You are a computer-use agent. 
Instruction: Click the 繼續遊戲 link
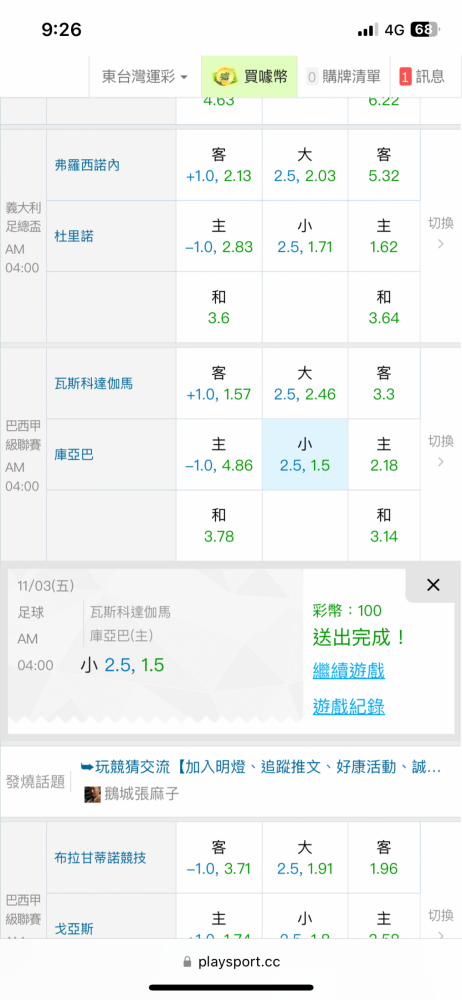tap(348, 671)
